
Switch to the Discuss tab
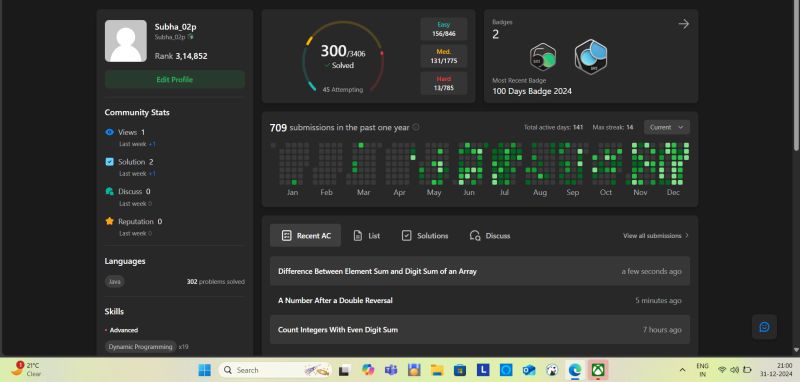tap(490, 236)
